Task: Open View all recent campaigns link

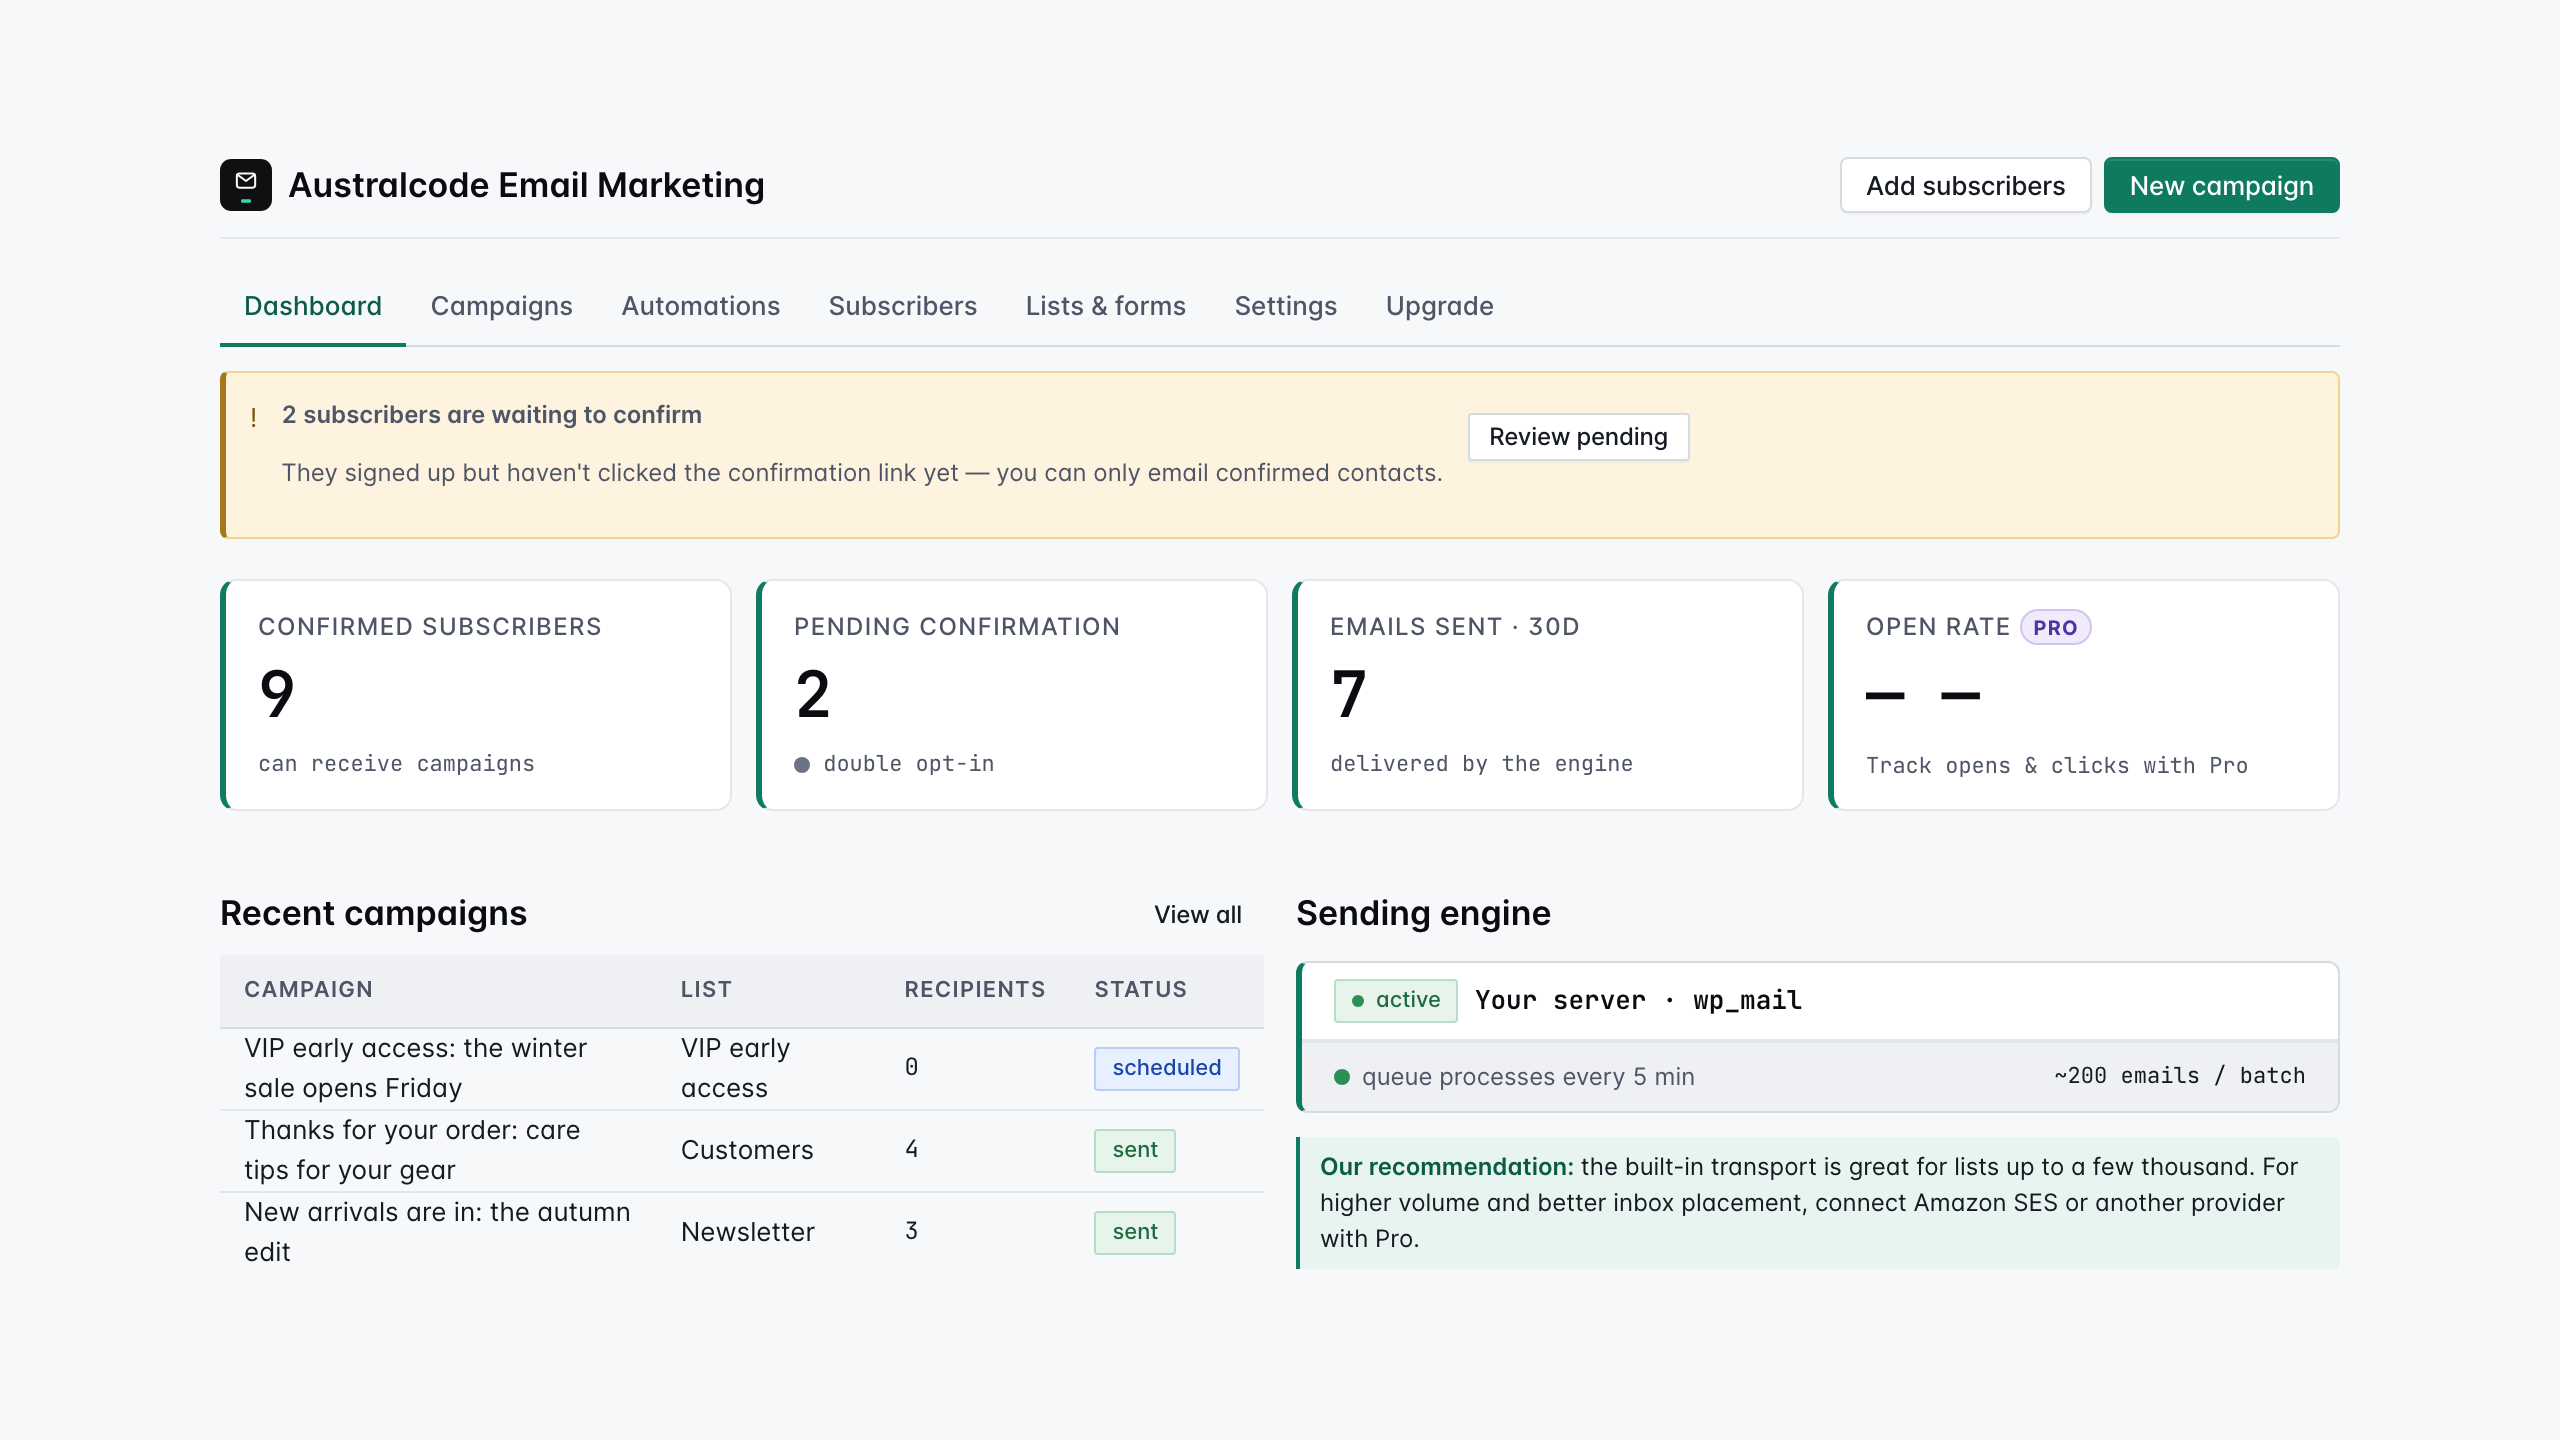Action: (x=1198, y=915)
